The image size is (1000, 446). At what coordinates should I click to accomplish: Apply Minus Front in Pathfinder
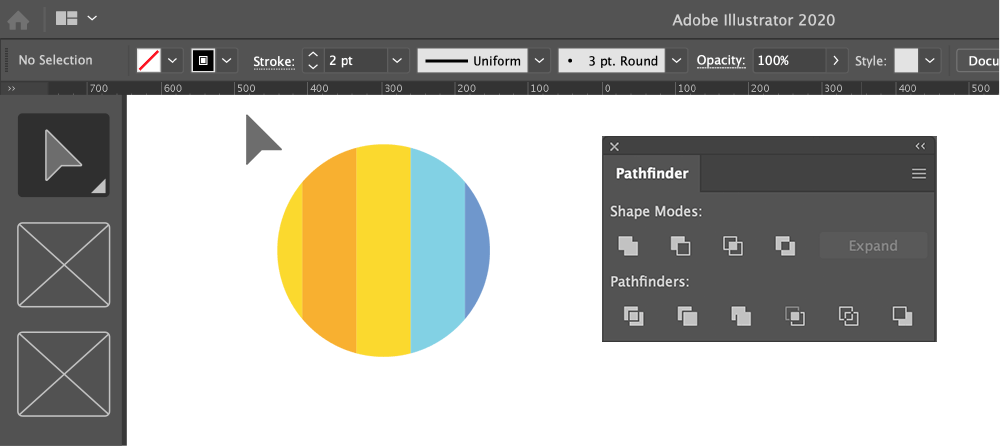point(680,246)
